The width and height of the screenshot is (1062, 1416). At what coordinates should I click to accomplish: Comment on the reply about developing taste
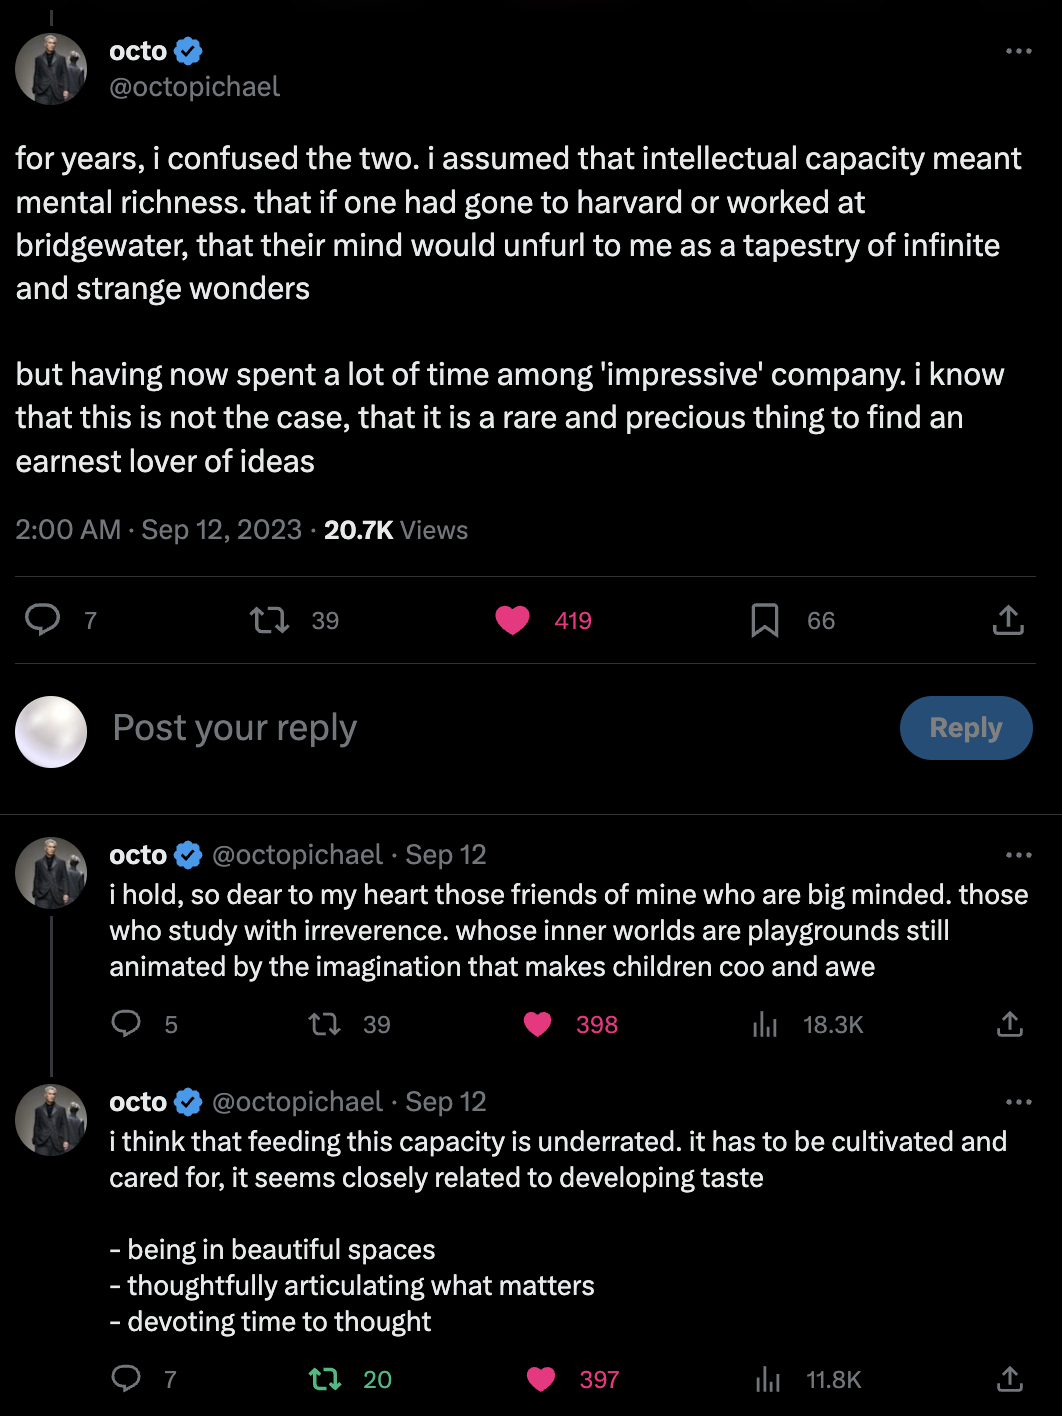coord(126,1380)
